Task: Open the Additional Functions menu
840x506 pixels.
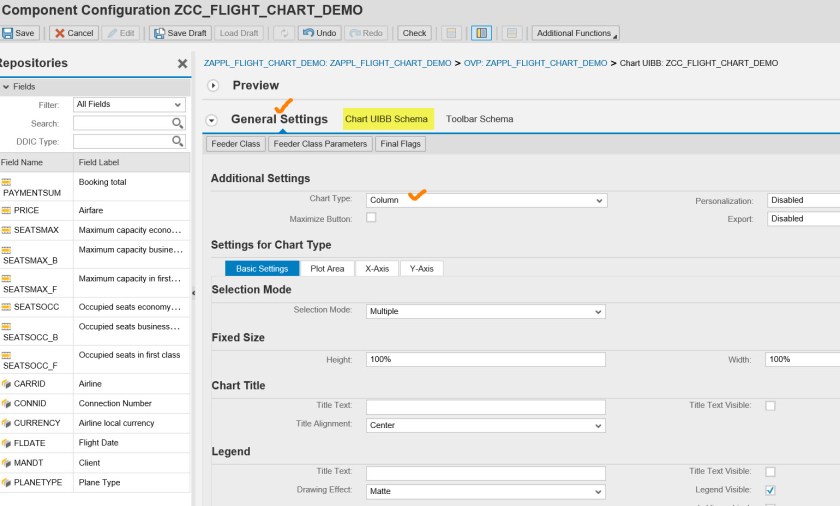Action: [x=576, y=33]
